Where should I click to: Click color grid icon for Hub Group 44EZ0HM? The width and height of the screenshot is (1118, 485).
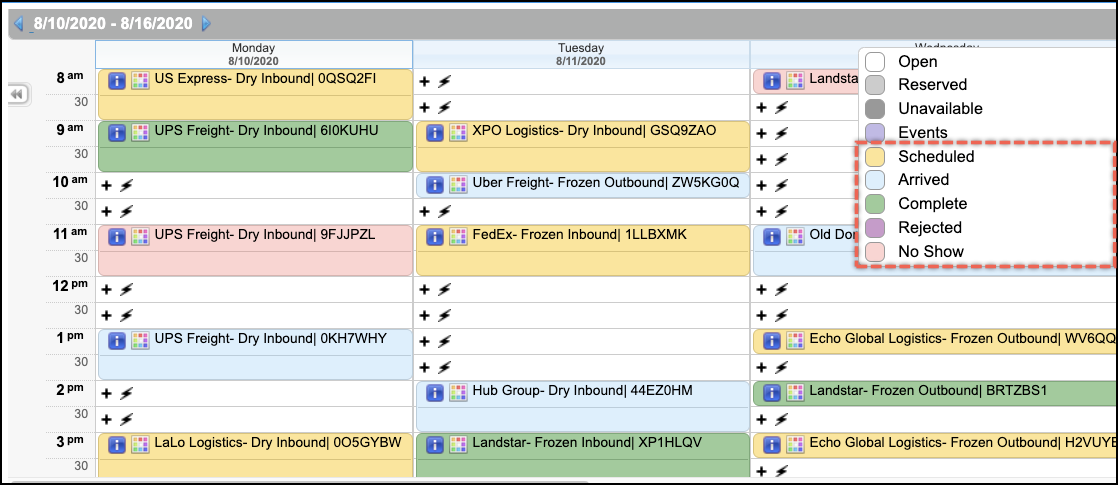click(458, 393)
